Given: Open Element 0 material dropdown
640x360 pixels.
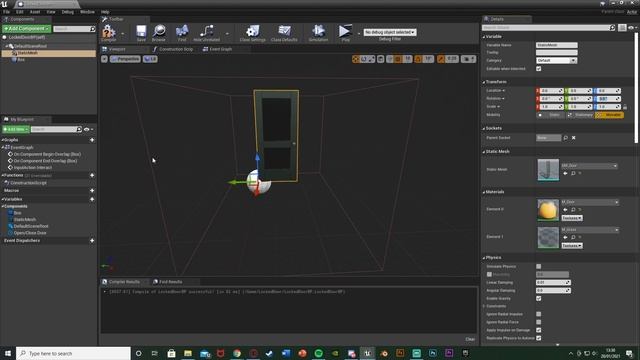Looking at the screenshot, I should [590, 202].
